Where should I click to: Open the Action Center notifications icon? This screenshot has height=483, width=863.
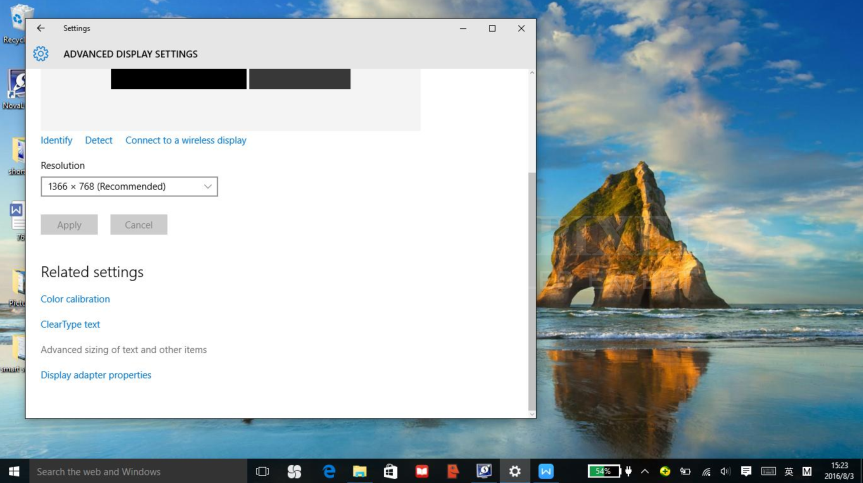point(746,471)
